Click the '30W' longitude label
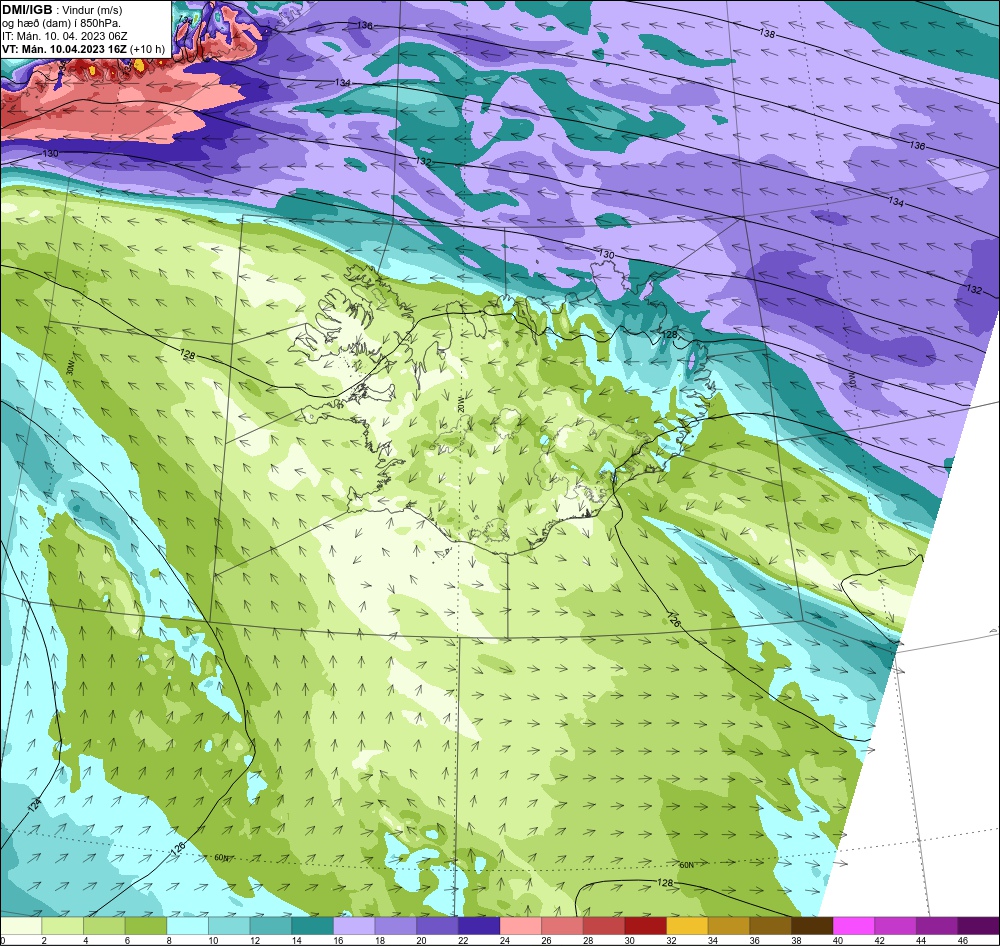Image resolution: width=1000 pixels, height=946 pixels. (70, 367)
